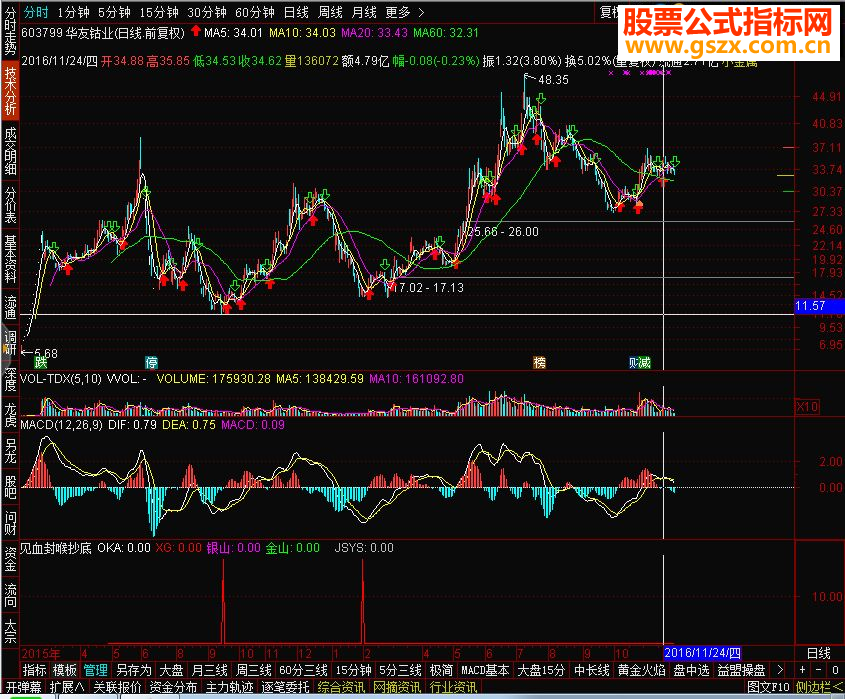
Task: Open 大宗 in the left sidebar
Action: 10,631
